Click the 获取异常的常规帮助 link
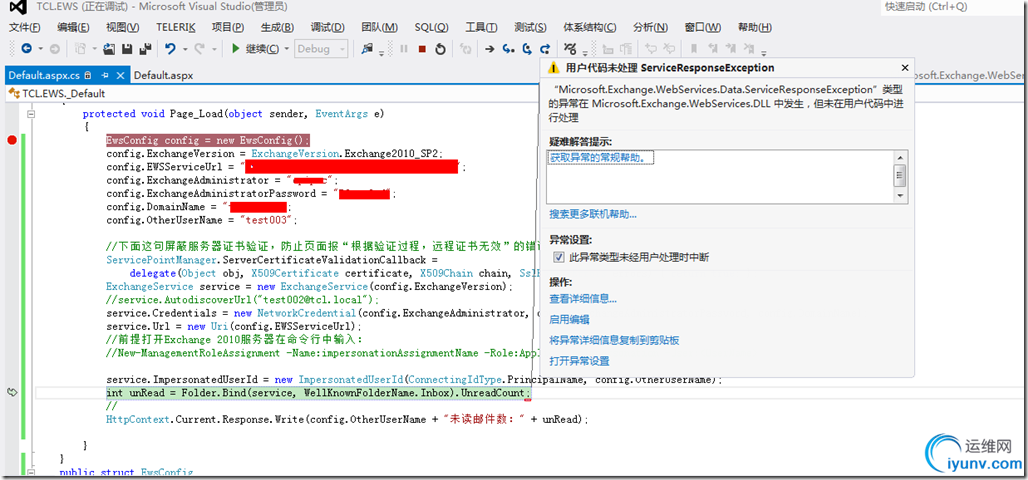1028x480 pixels. (x=602, y=157)
